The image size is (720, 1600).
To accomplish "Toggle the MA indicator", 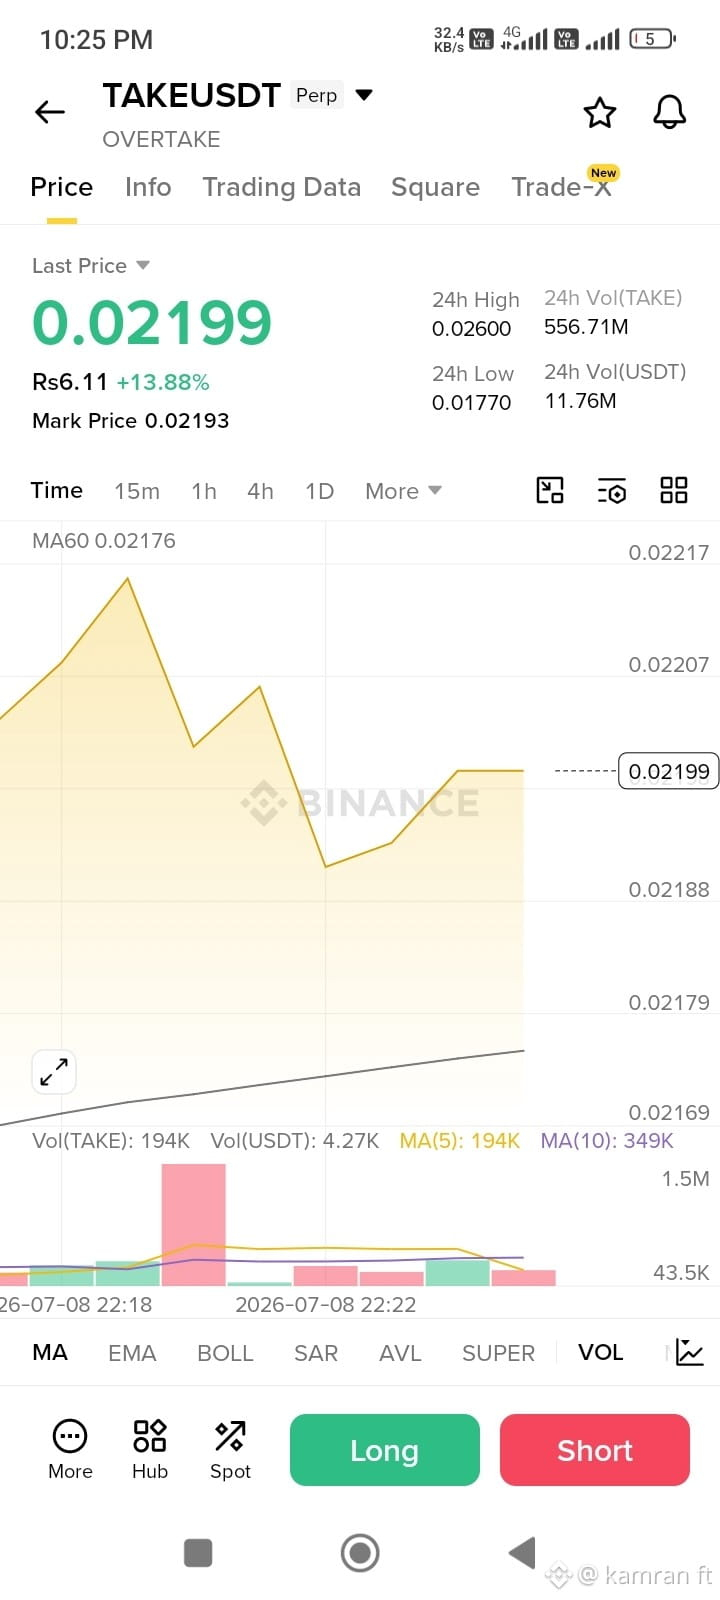I will [50, 1352].
